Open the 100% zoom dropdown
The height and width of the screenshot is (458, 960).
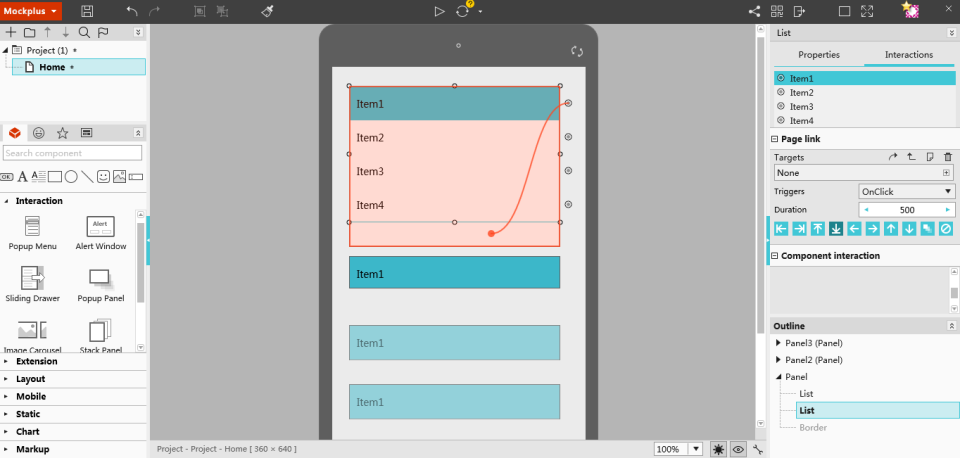tap(696, 449)
